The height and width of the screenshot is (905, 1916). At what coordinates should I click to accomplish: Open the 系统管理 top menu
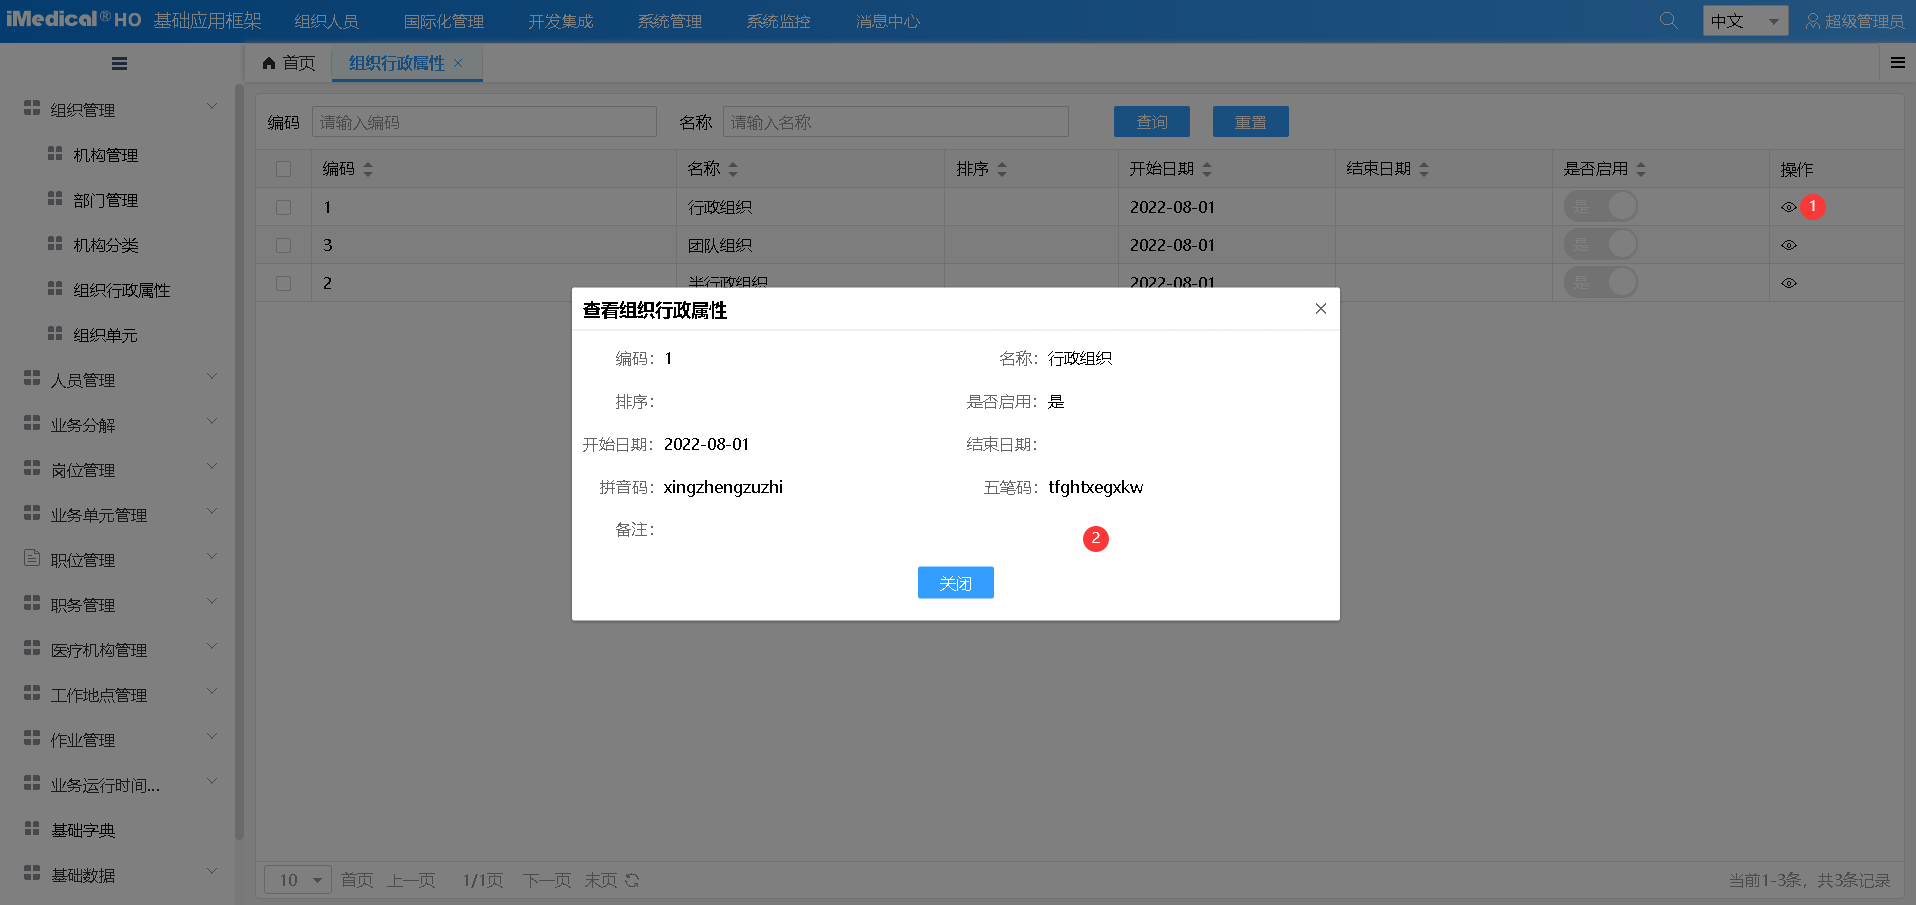pos(669,21)
